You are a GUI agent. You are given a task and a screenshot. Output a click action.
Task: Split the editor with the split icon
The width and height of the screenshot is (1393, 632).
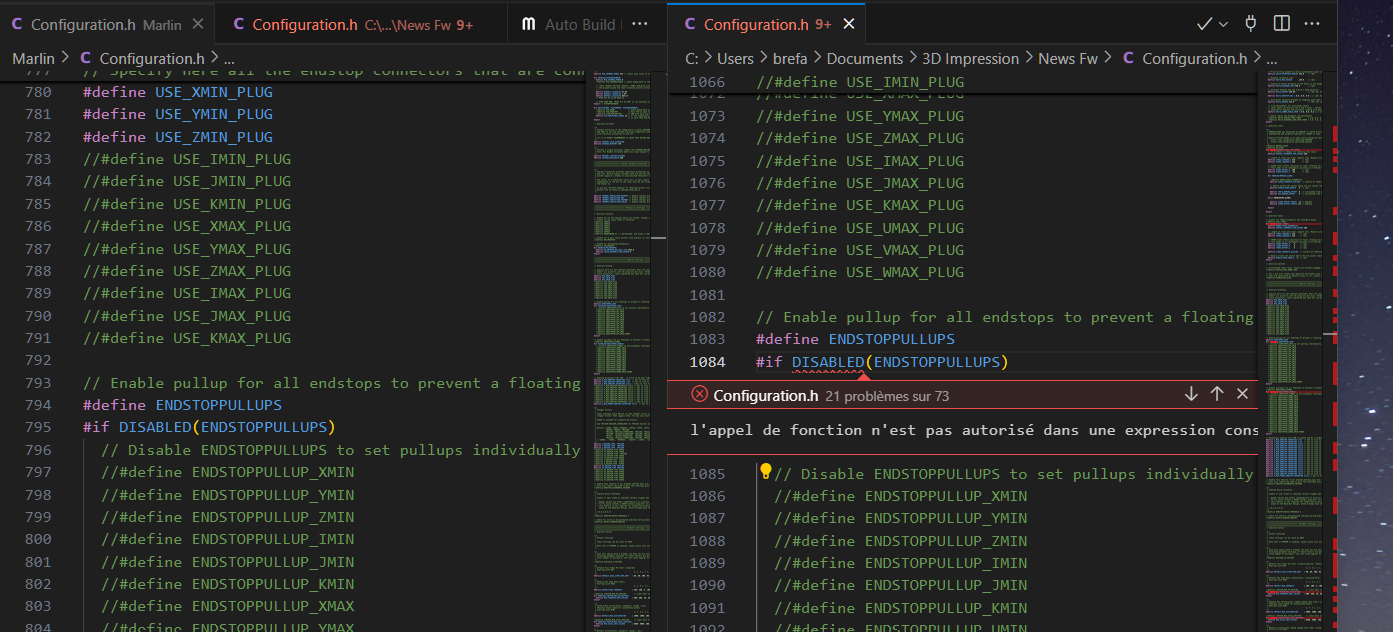click(x=1282, y=24)
